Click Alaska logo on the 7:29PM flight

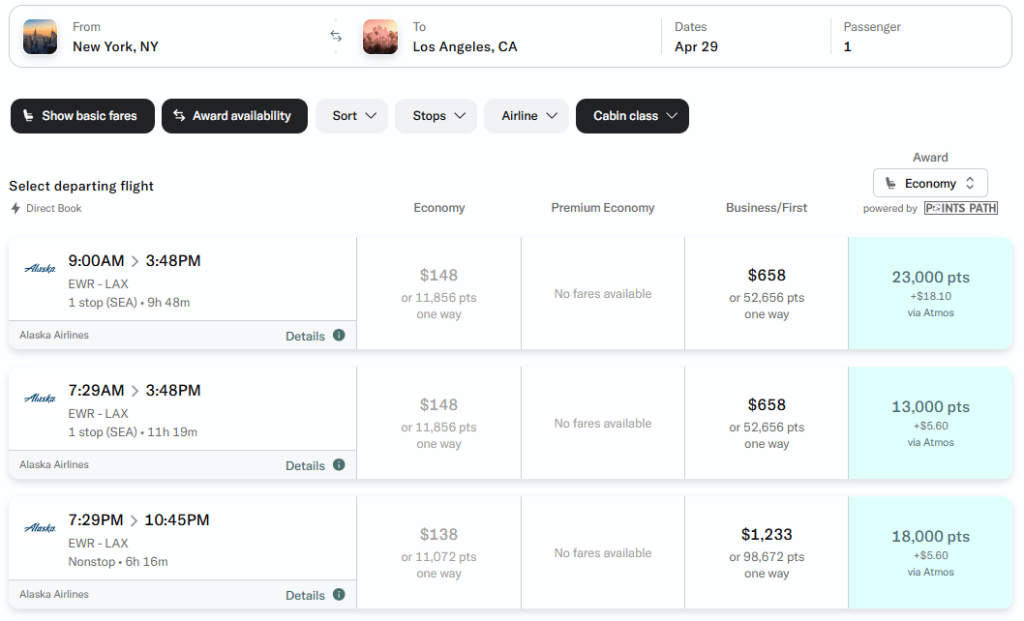click(40, 527)
